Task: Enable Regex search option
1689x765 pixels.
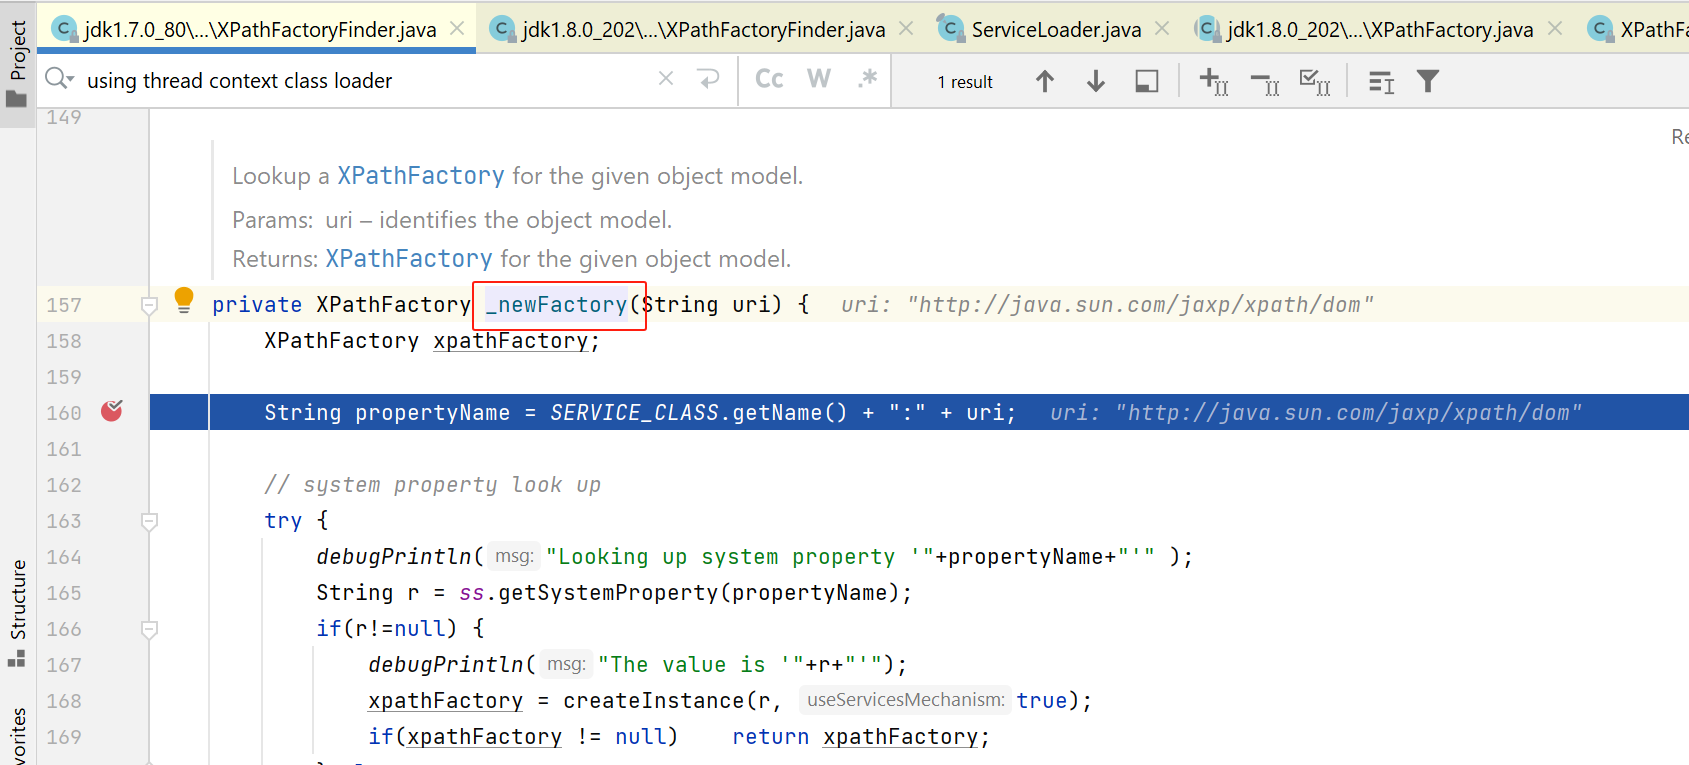Action: coord(867,79)
